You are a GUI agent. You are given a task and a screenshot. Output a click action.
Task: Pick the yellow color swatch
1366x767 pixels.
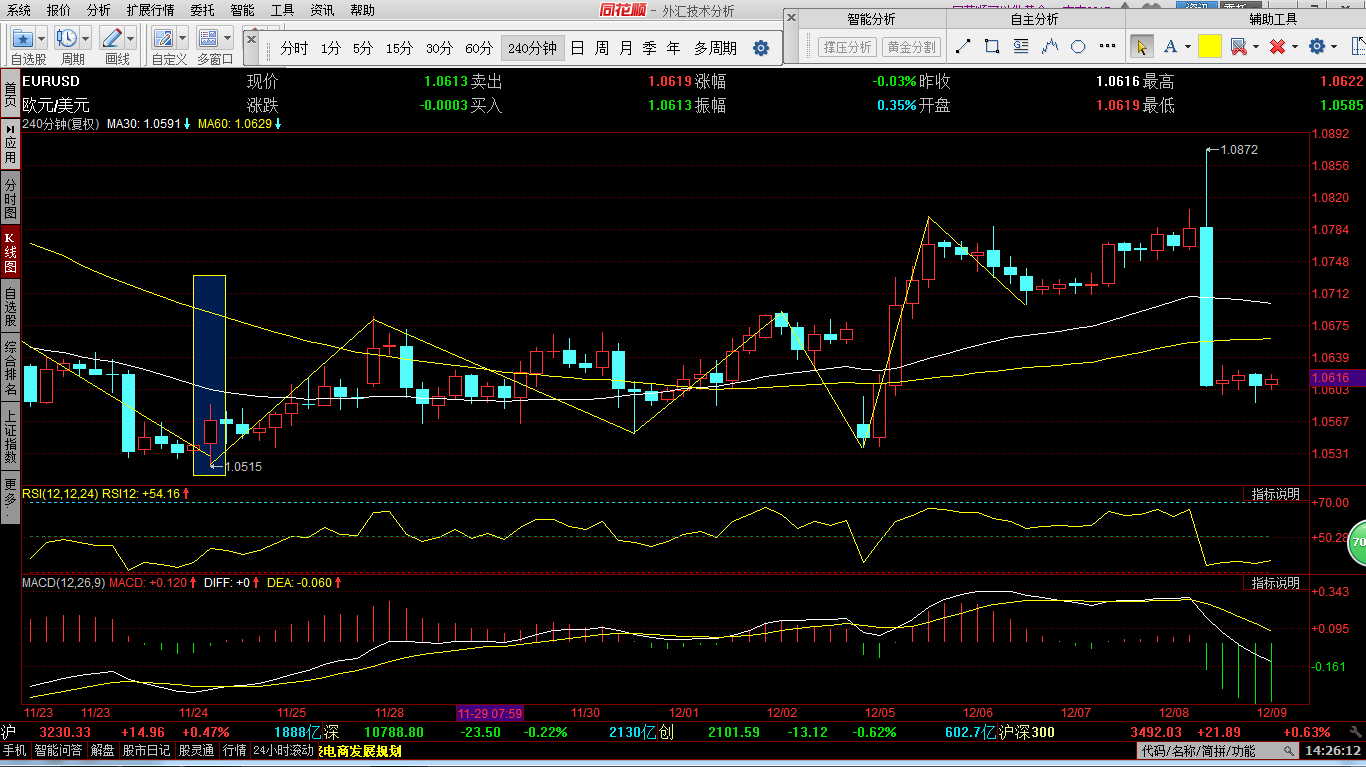pyautogui.click(x=1209, y=47)
